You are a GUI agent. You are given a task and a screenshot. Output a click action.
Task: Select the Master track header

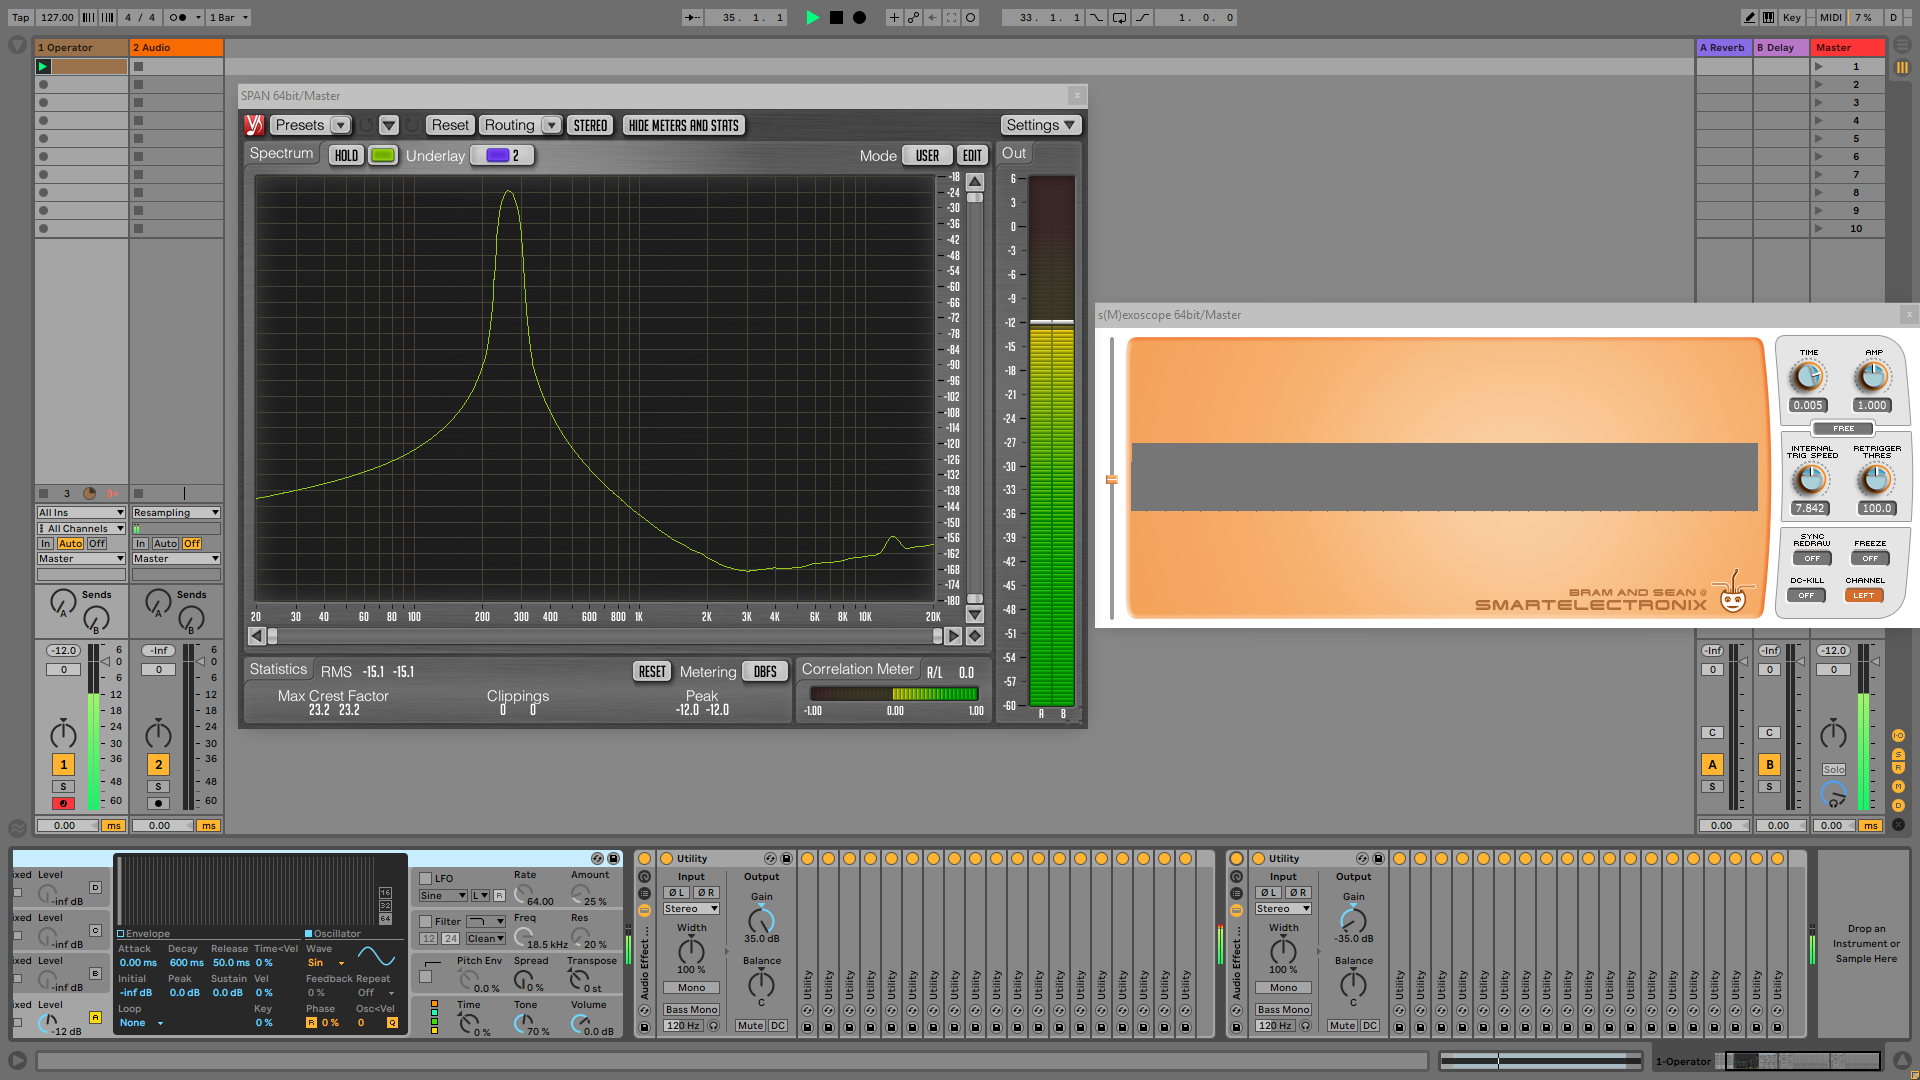pos(1848,47)
